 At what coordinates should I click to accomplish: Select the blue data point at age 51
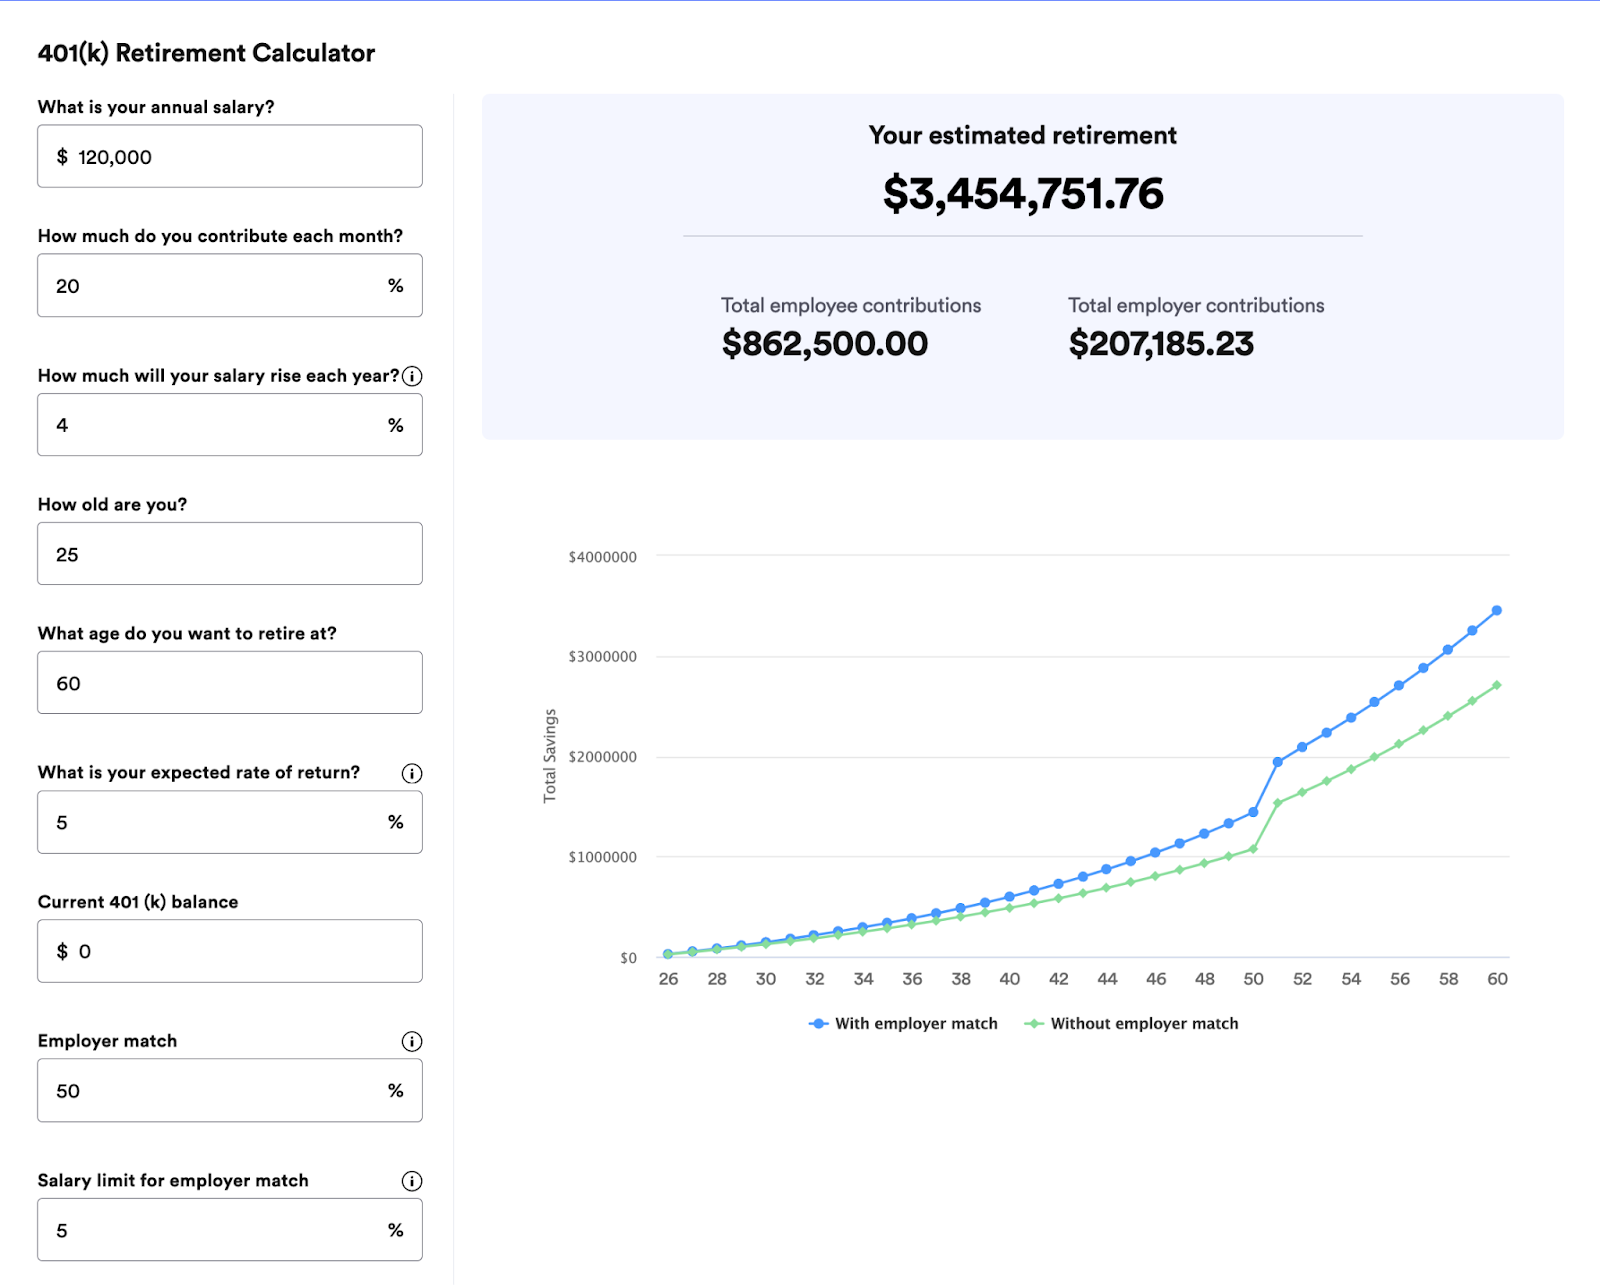(x=1278, y=762)
